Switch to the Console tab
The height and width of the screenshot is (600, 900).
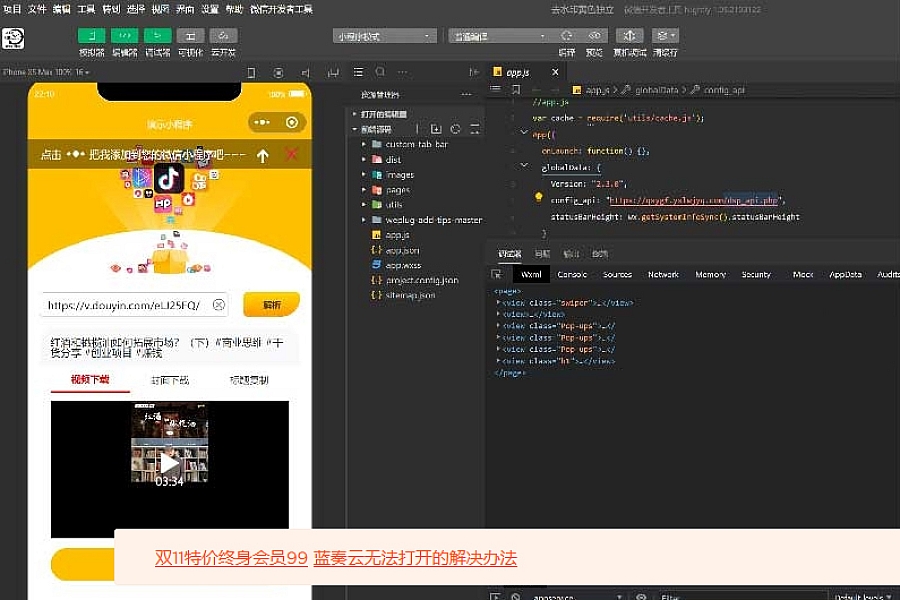pos(572,274)
